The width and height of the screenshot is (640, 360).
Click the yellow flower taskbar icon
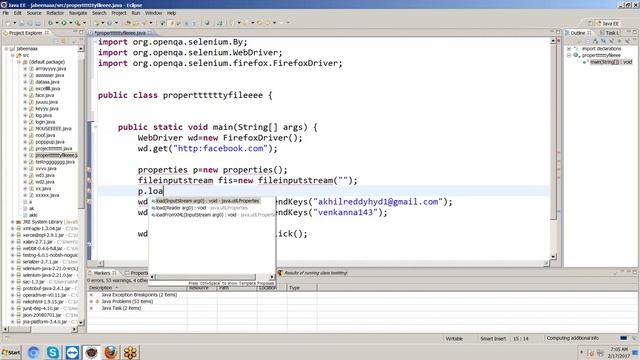(x=130, y=352)
